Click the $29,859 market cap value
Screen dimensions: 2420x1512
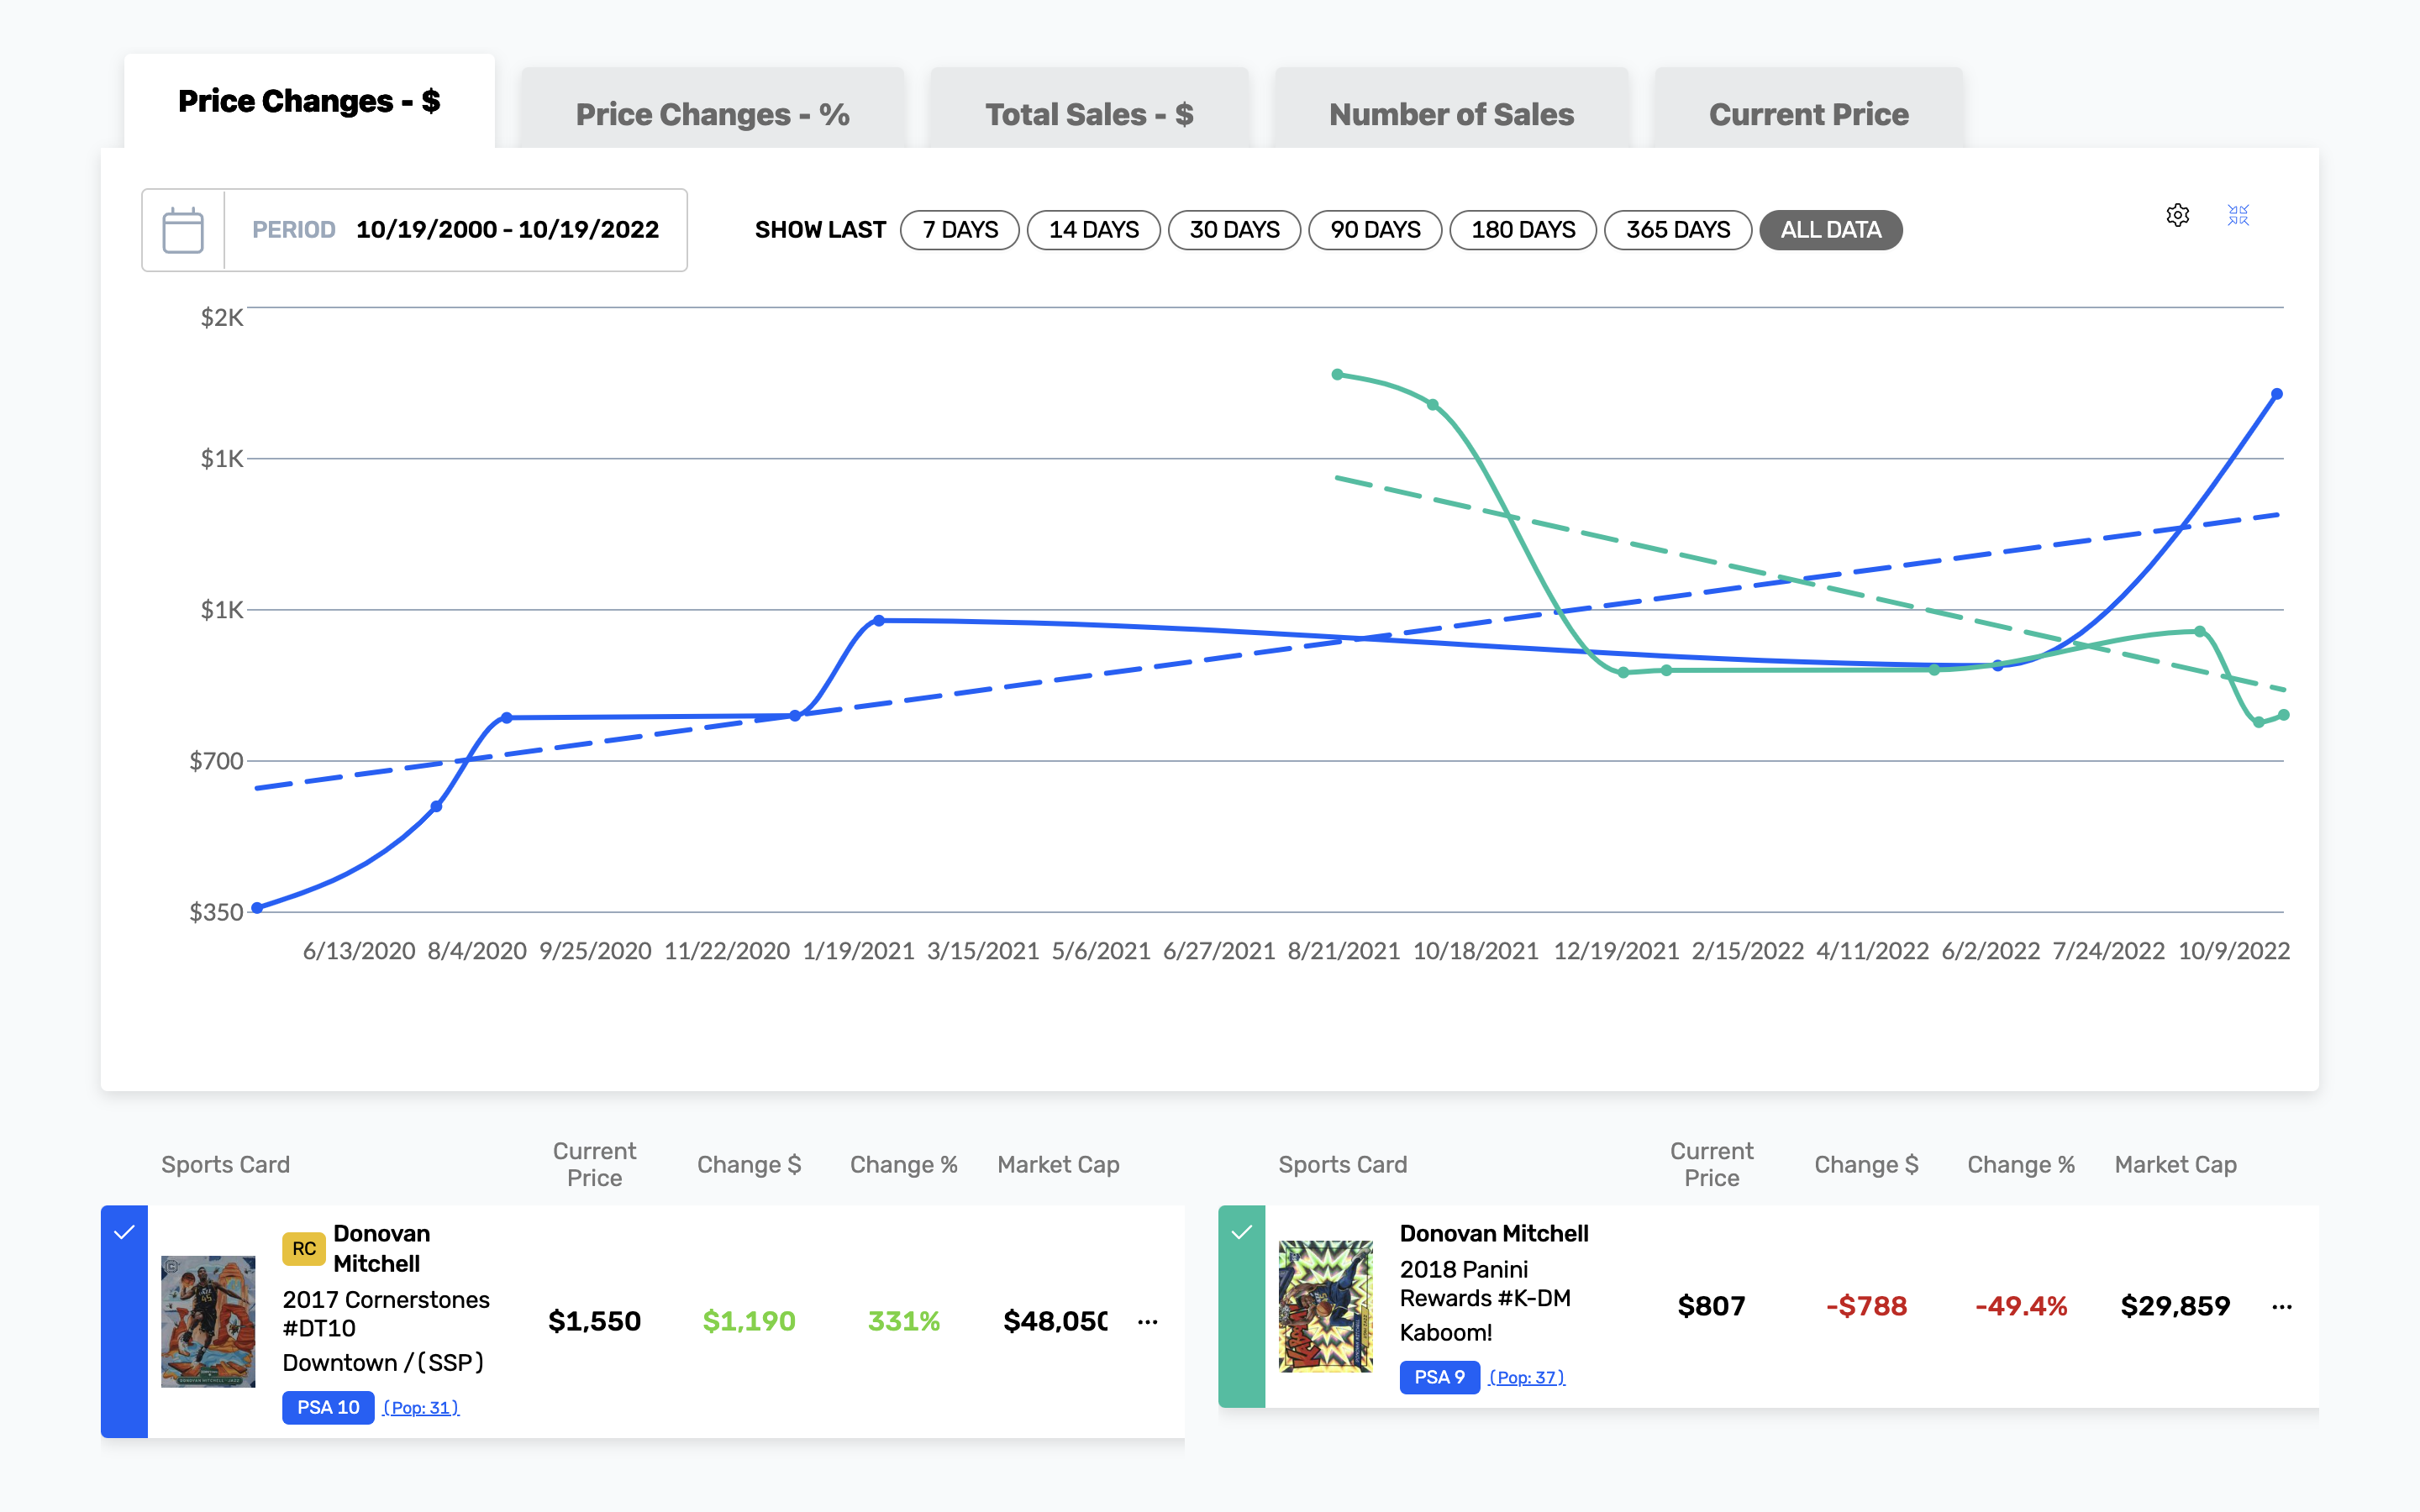pyautogui.click(x=2175, y=1307)
